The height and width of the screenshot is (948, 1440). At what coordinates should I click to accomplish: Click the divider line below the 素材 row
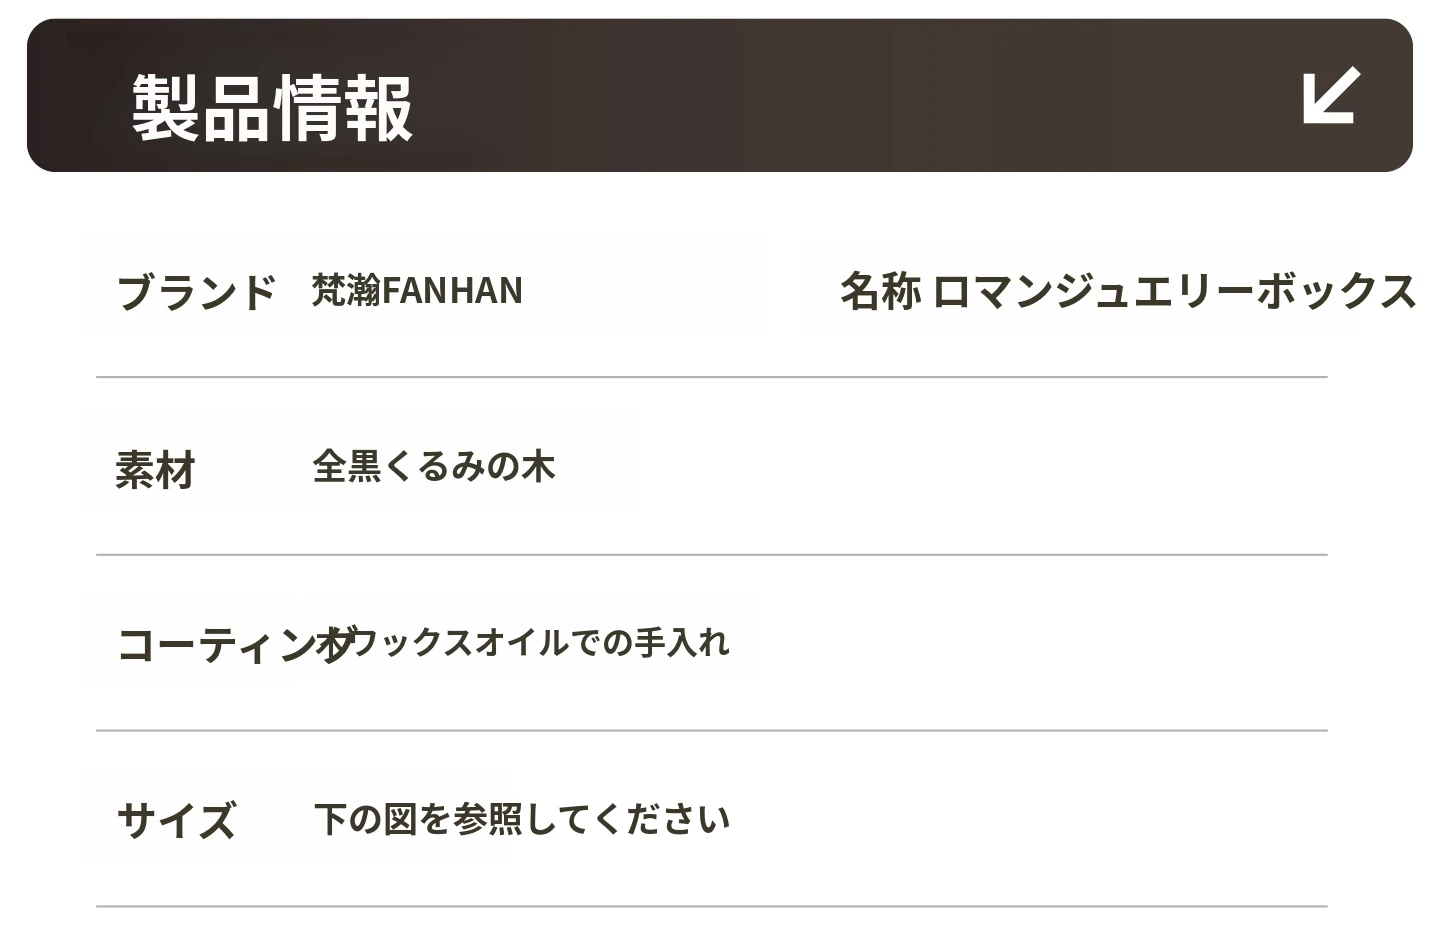(x=711, y=555)
